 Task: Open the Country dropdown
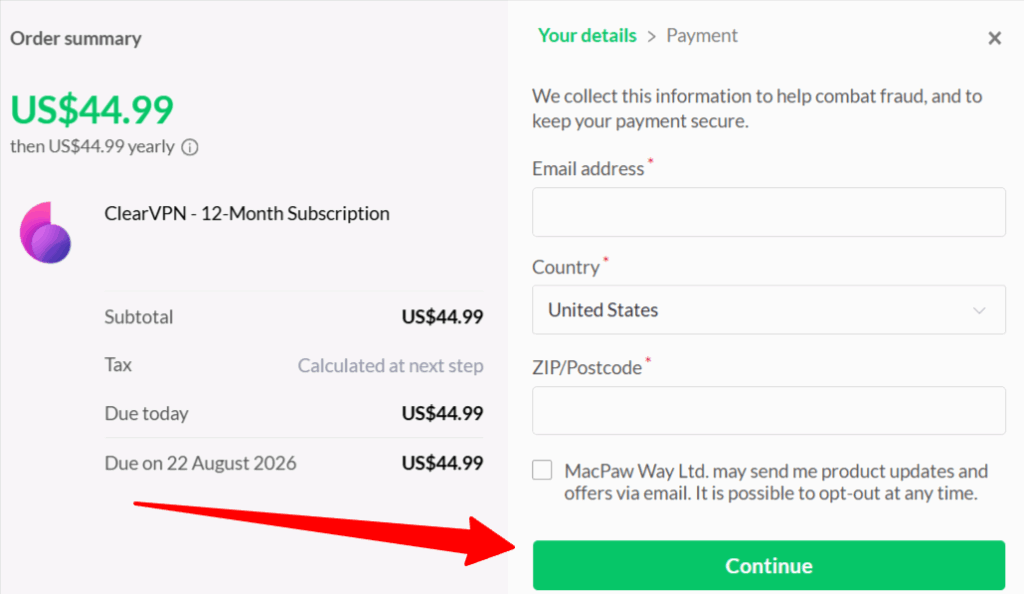click(x=768, y=310)
